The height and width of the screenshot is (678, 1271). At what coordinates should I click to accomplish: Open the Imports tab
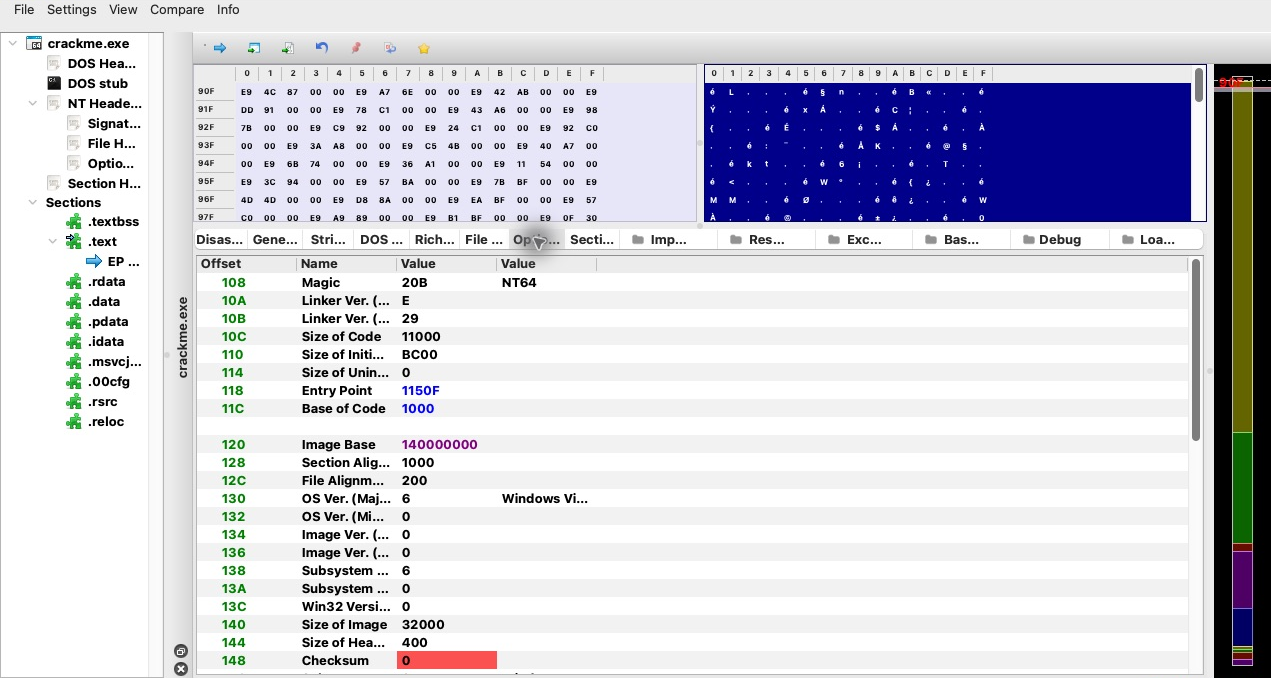click(668, 240)
